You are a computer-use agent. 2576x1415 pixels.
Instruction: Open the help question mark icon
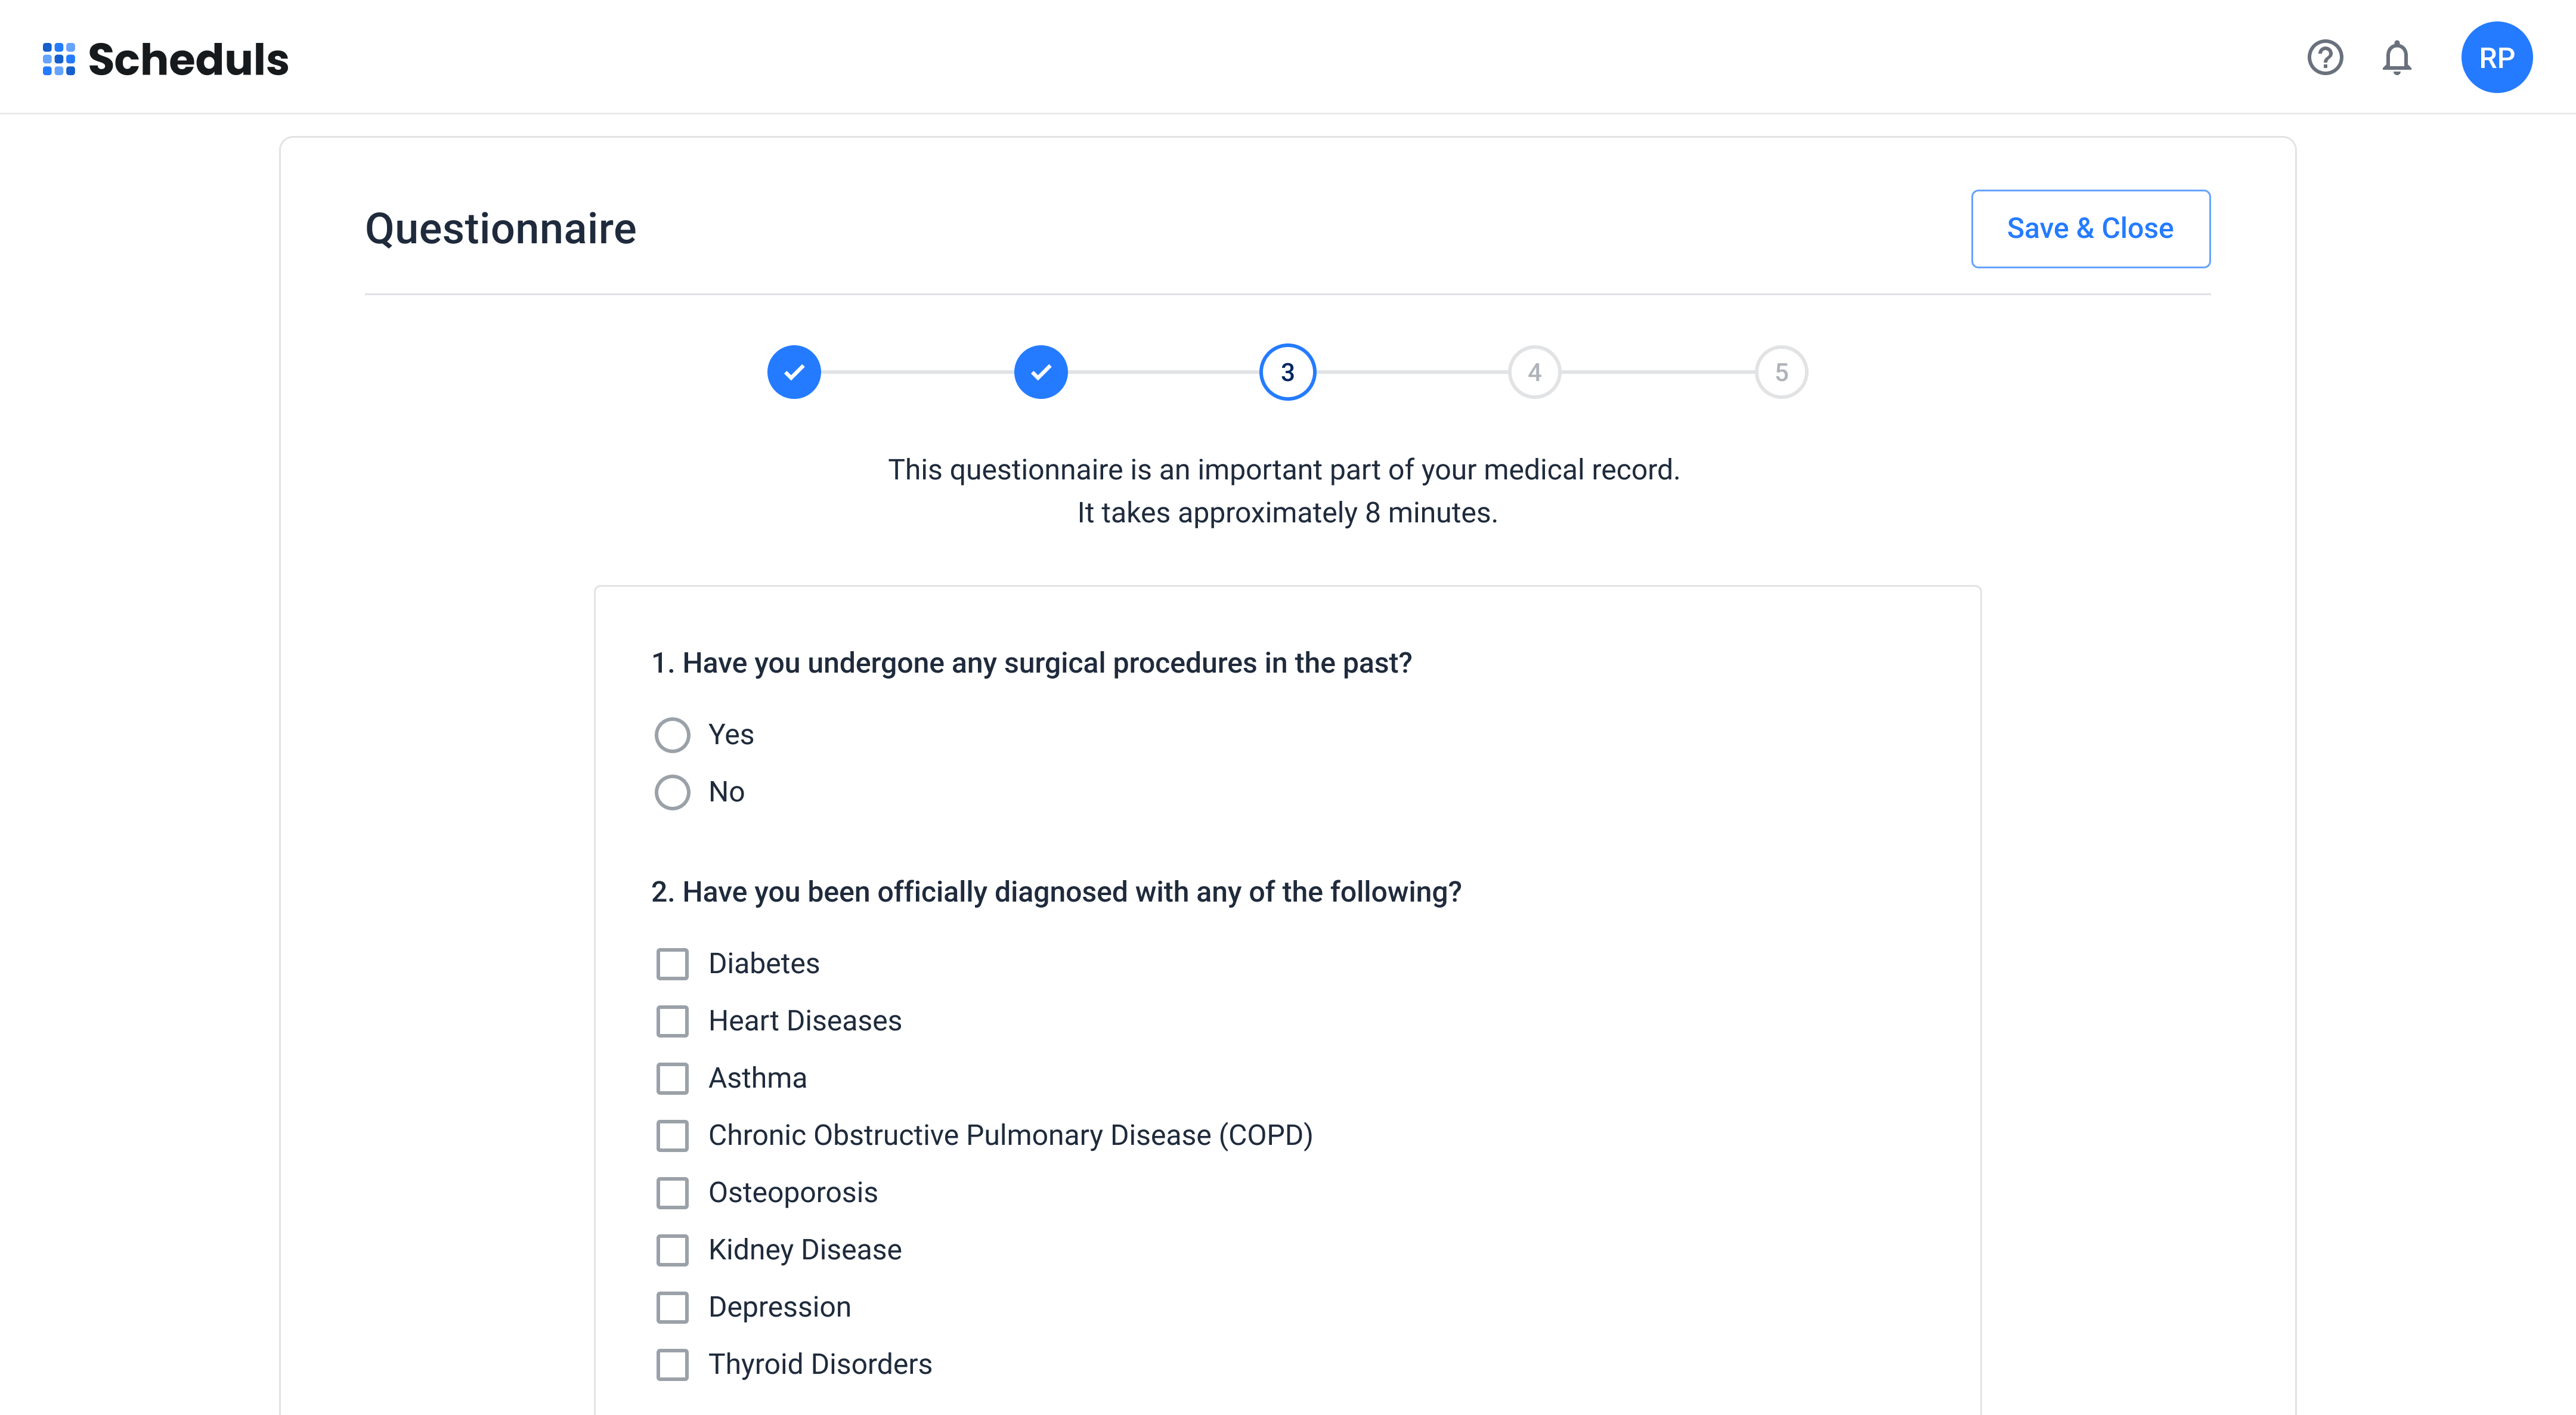point(2324,58)
